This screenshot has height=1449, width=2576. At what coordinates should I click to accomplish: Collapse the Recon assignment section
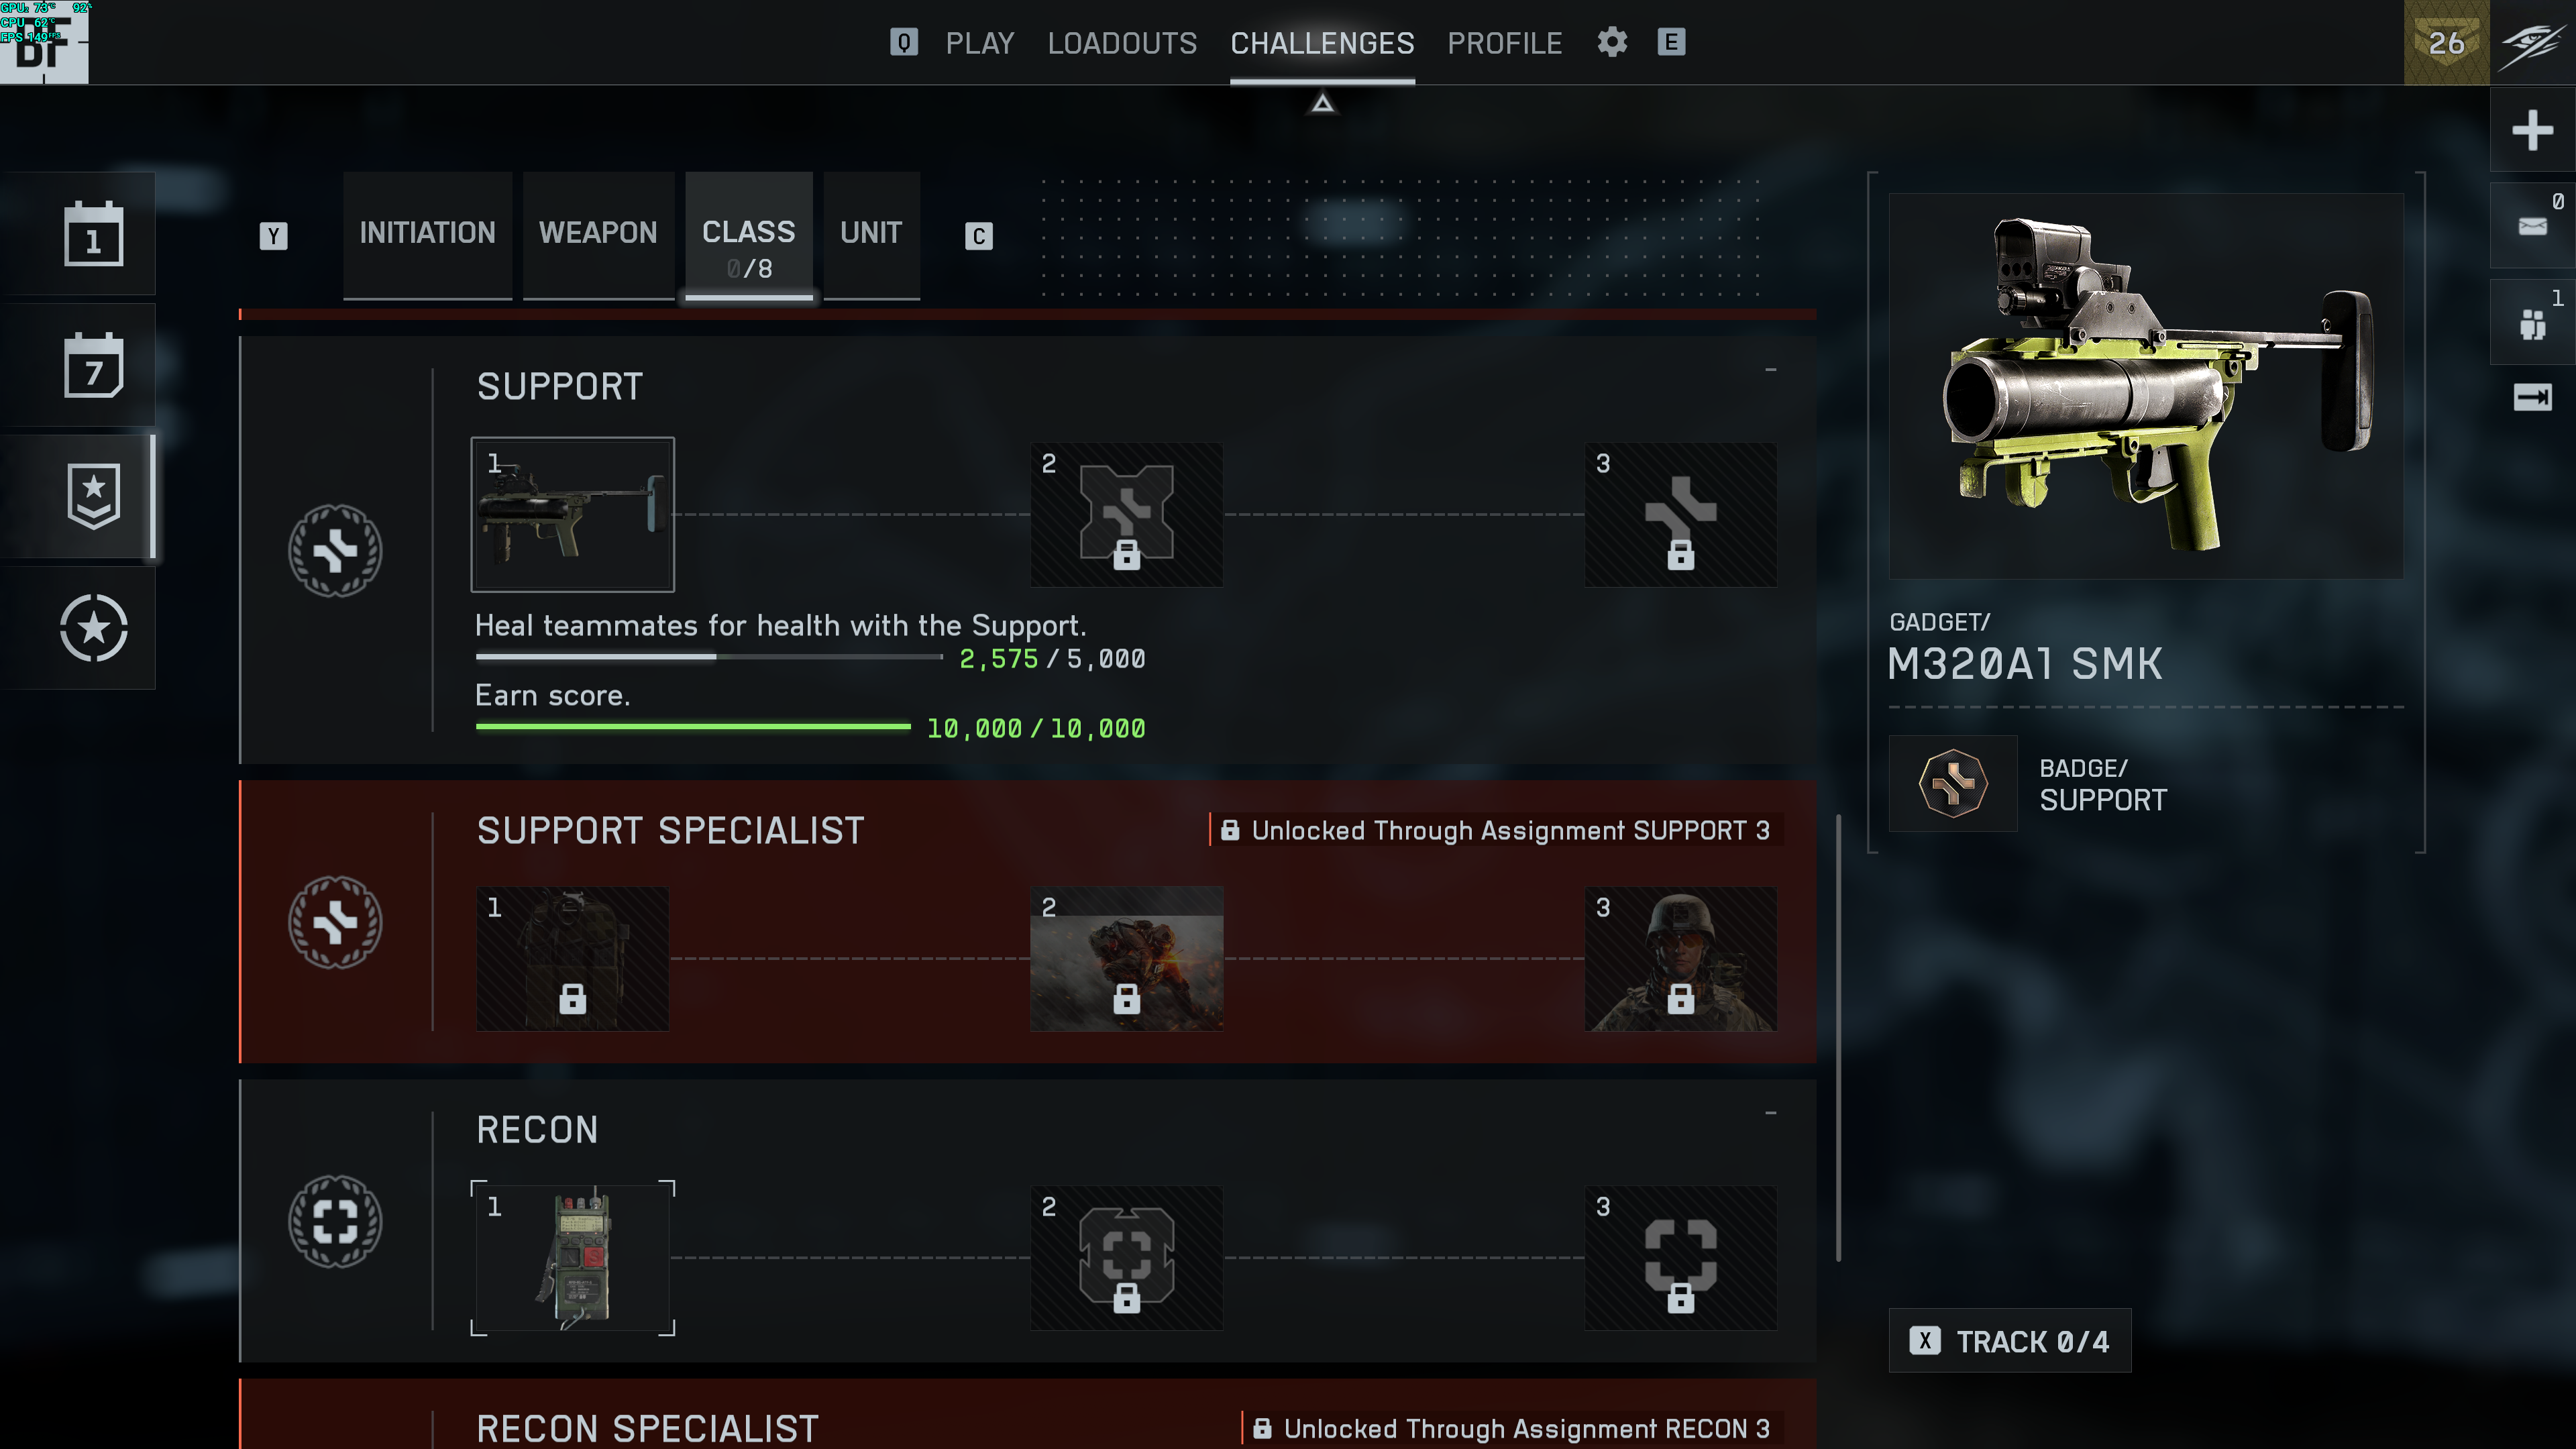[x=1770, y=1113]
